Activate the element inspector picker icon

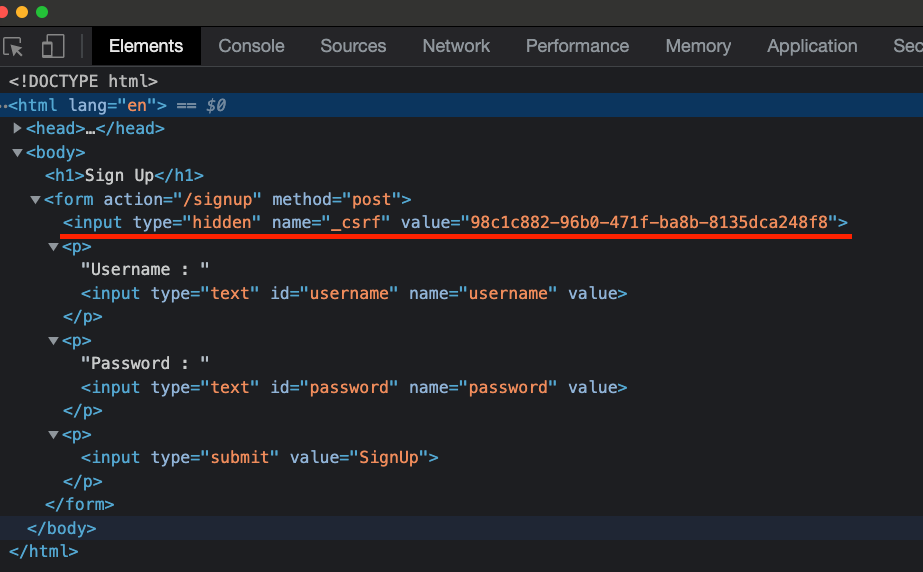tap(13, 46)
